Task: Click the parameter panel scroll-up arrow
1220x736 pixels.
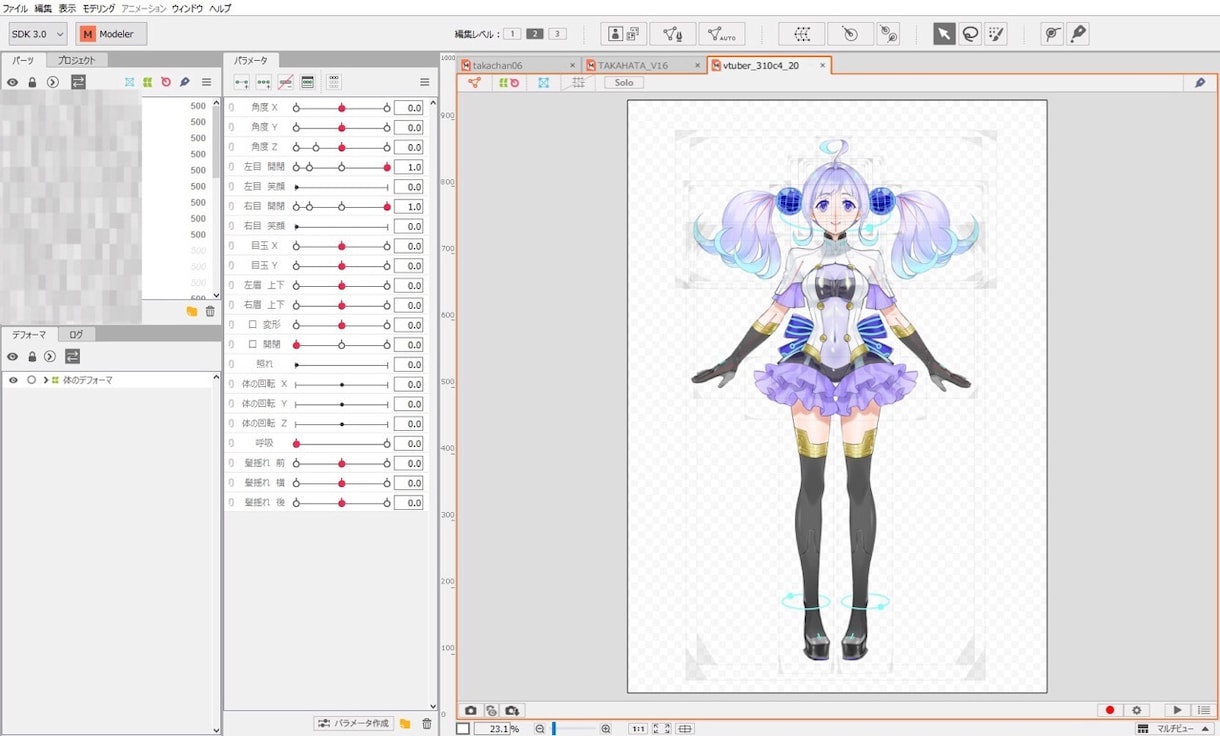Action: coord(433,101)
